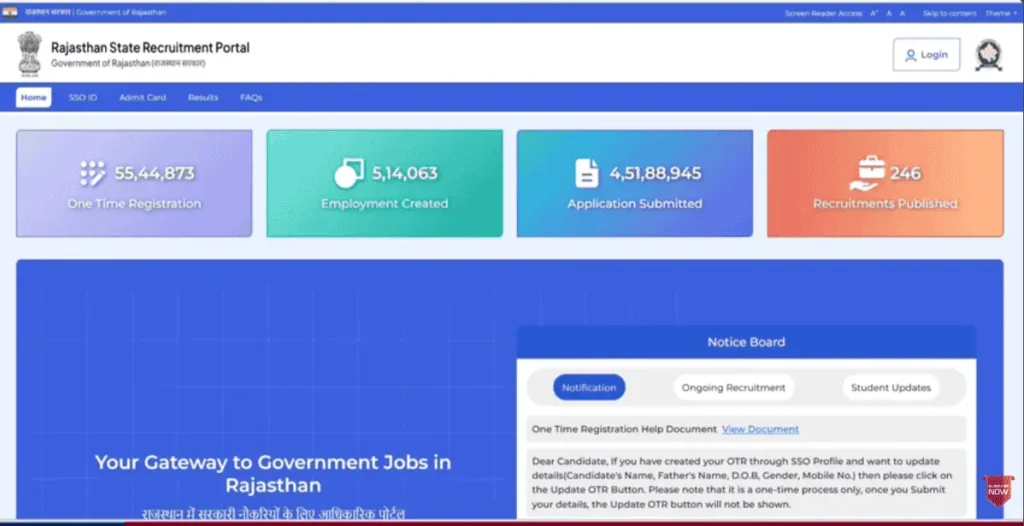Click the Rajasthan State Recruitment Portal title
The image size is (1024, 526).
point(150,48)
